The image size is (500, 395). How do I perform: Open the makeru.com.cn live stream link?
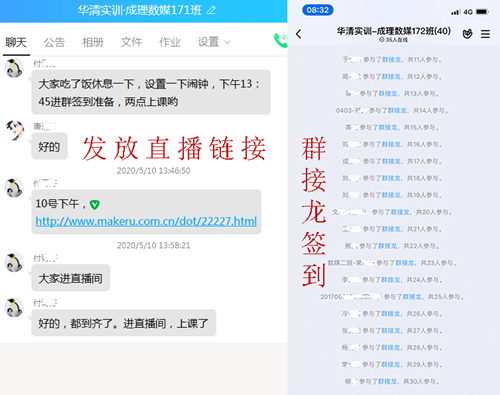pos(146,221)
